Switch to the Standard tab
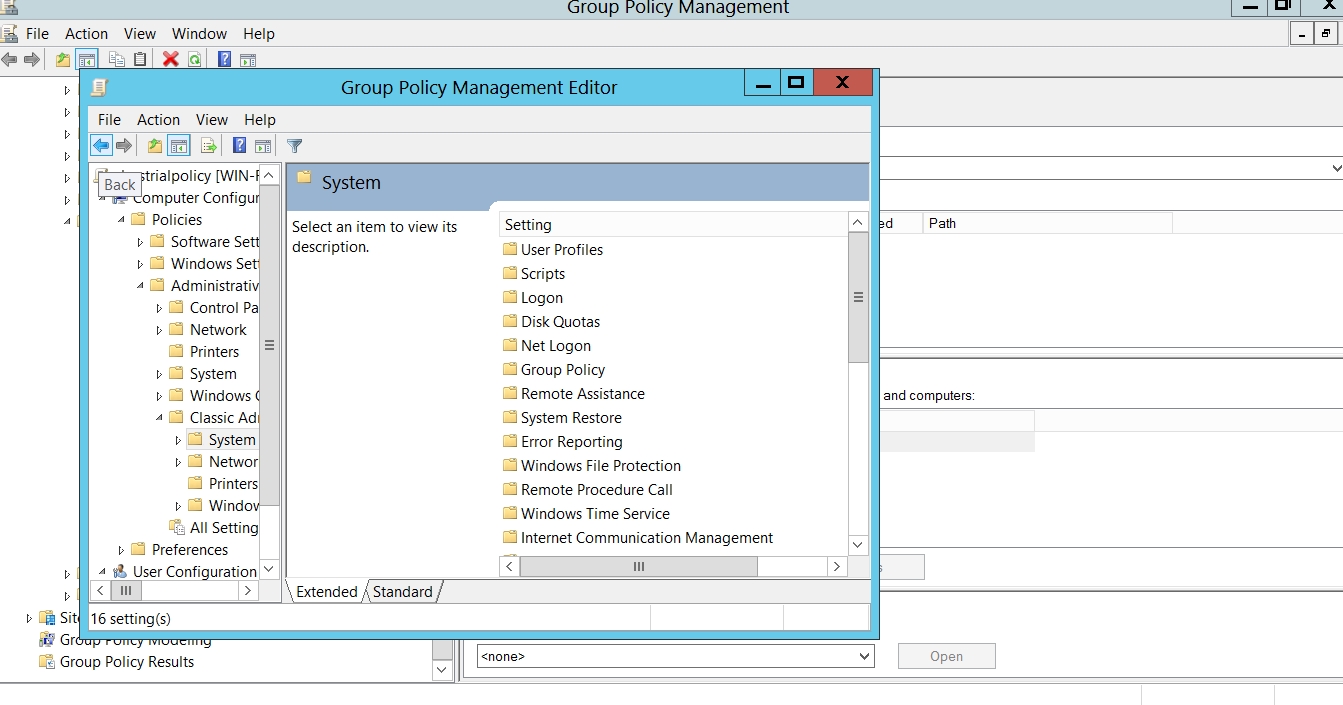 tap(402, 592)
